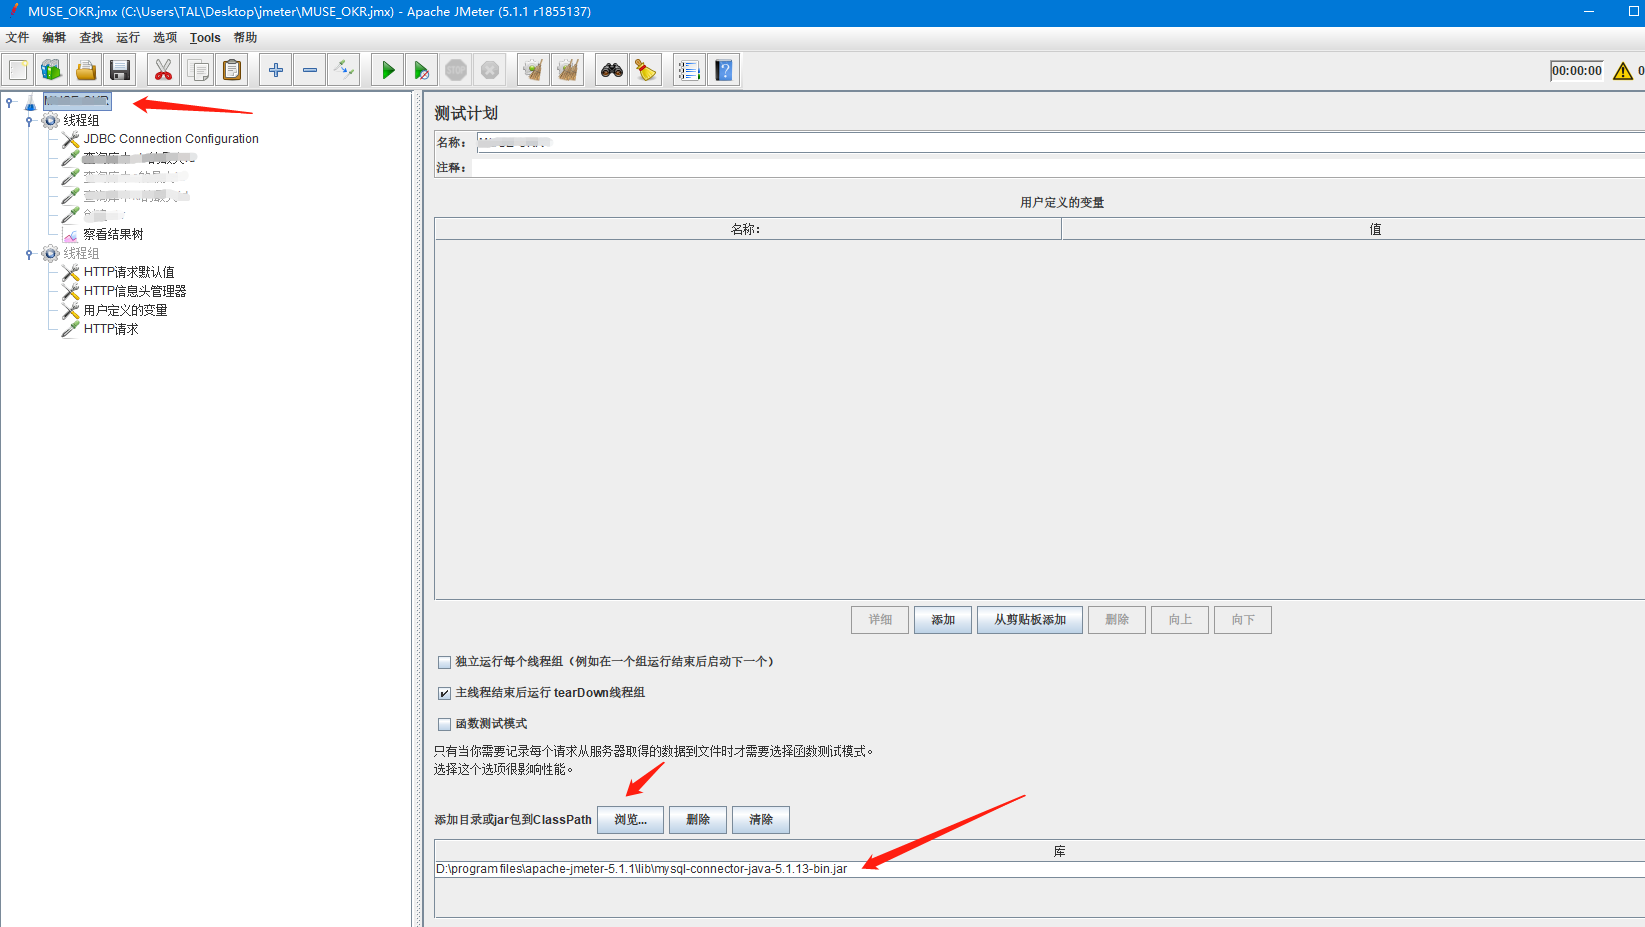
Task: Click Start no pauses icon
Action: pyautogui.click(x=422, y=70)
